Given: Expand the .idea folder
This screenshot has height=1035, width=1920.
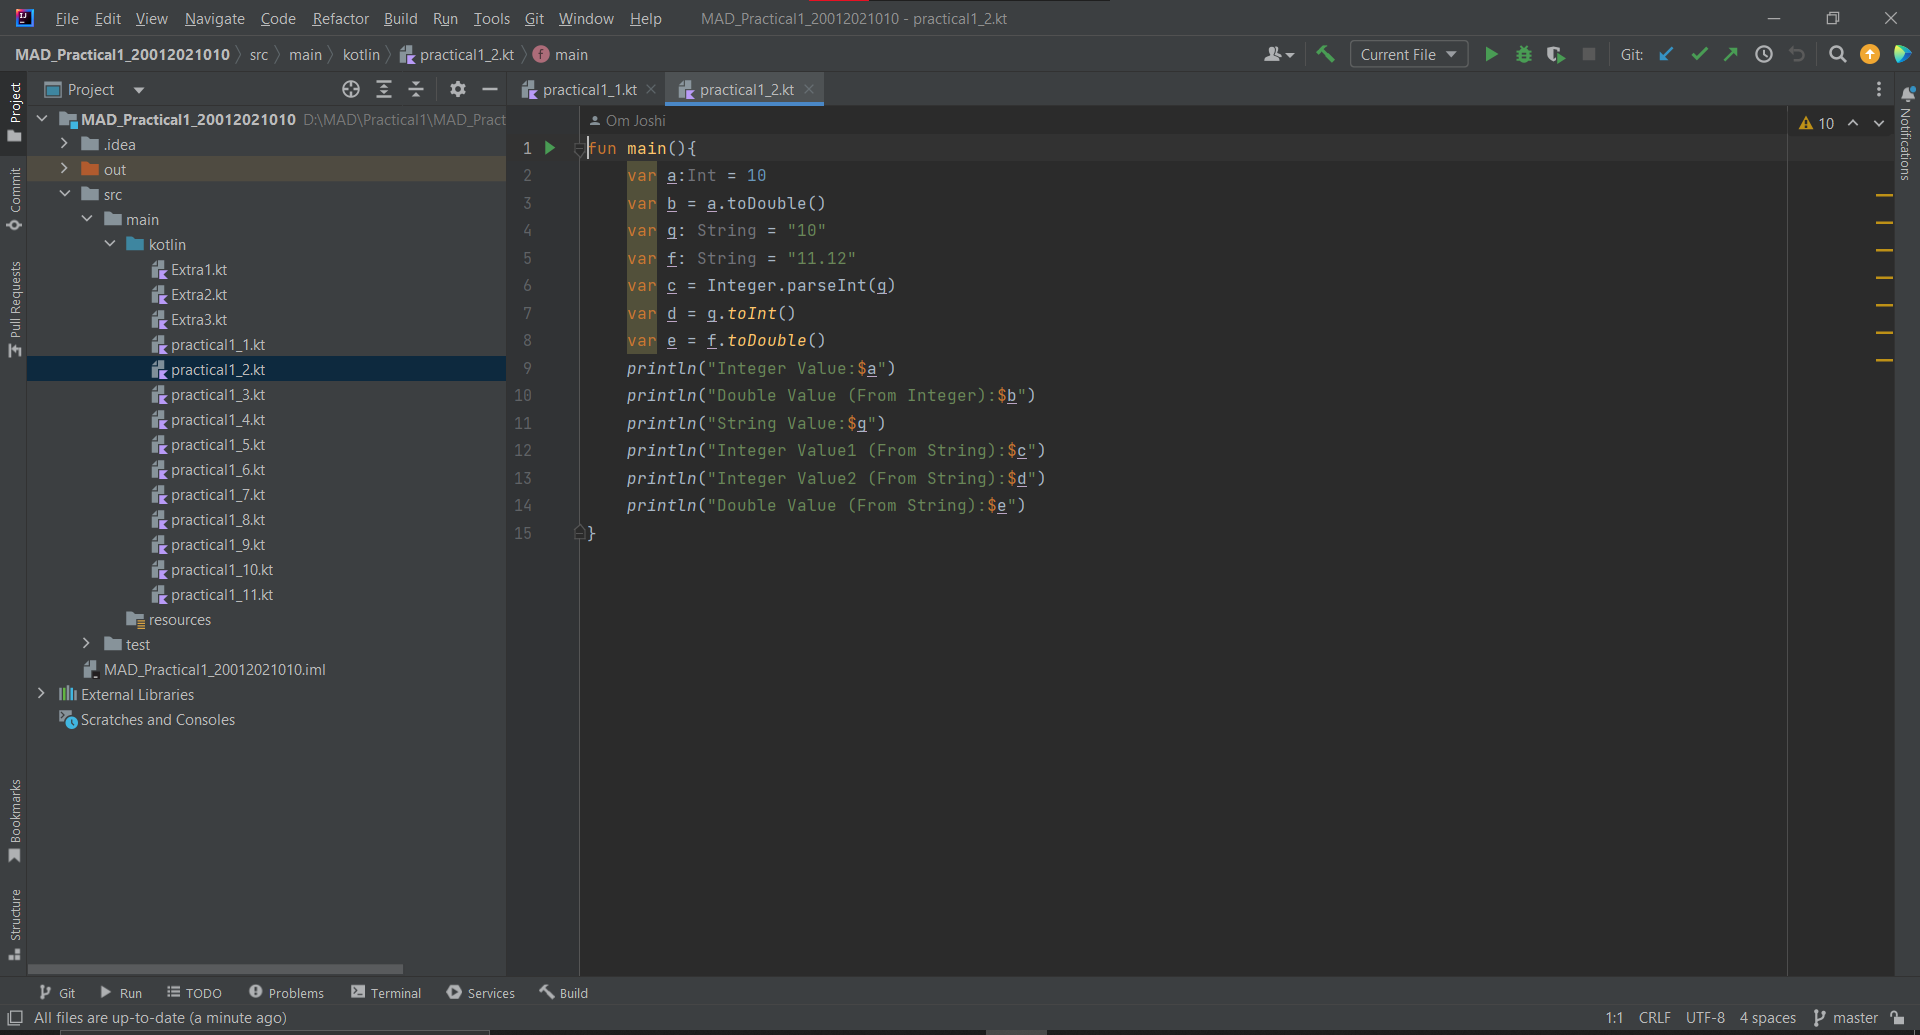Looking at the screenshot, I should coord(64,144).
